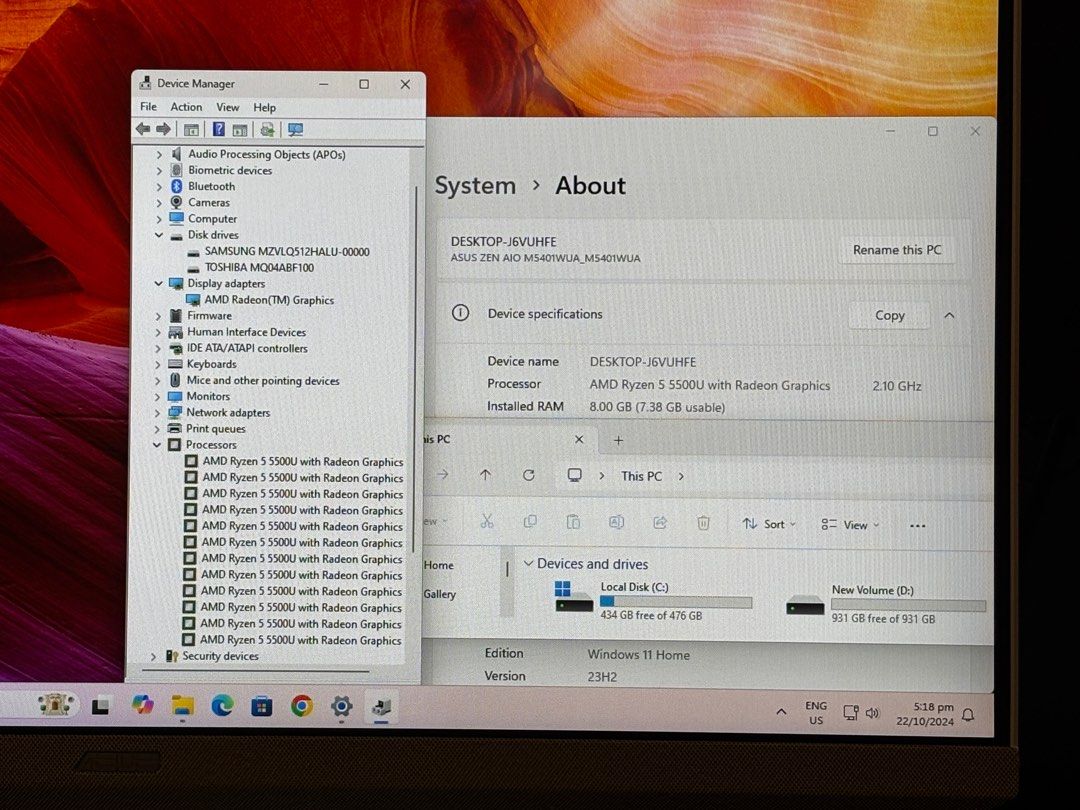
Task: Collapse the Disk drives category
Action: coord(159,234)
